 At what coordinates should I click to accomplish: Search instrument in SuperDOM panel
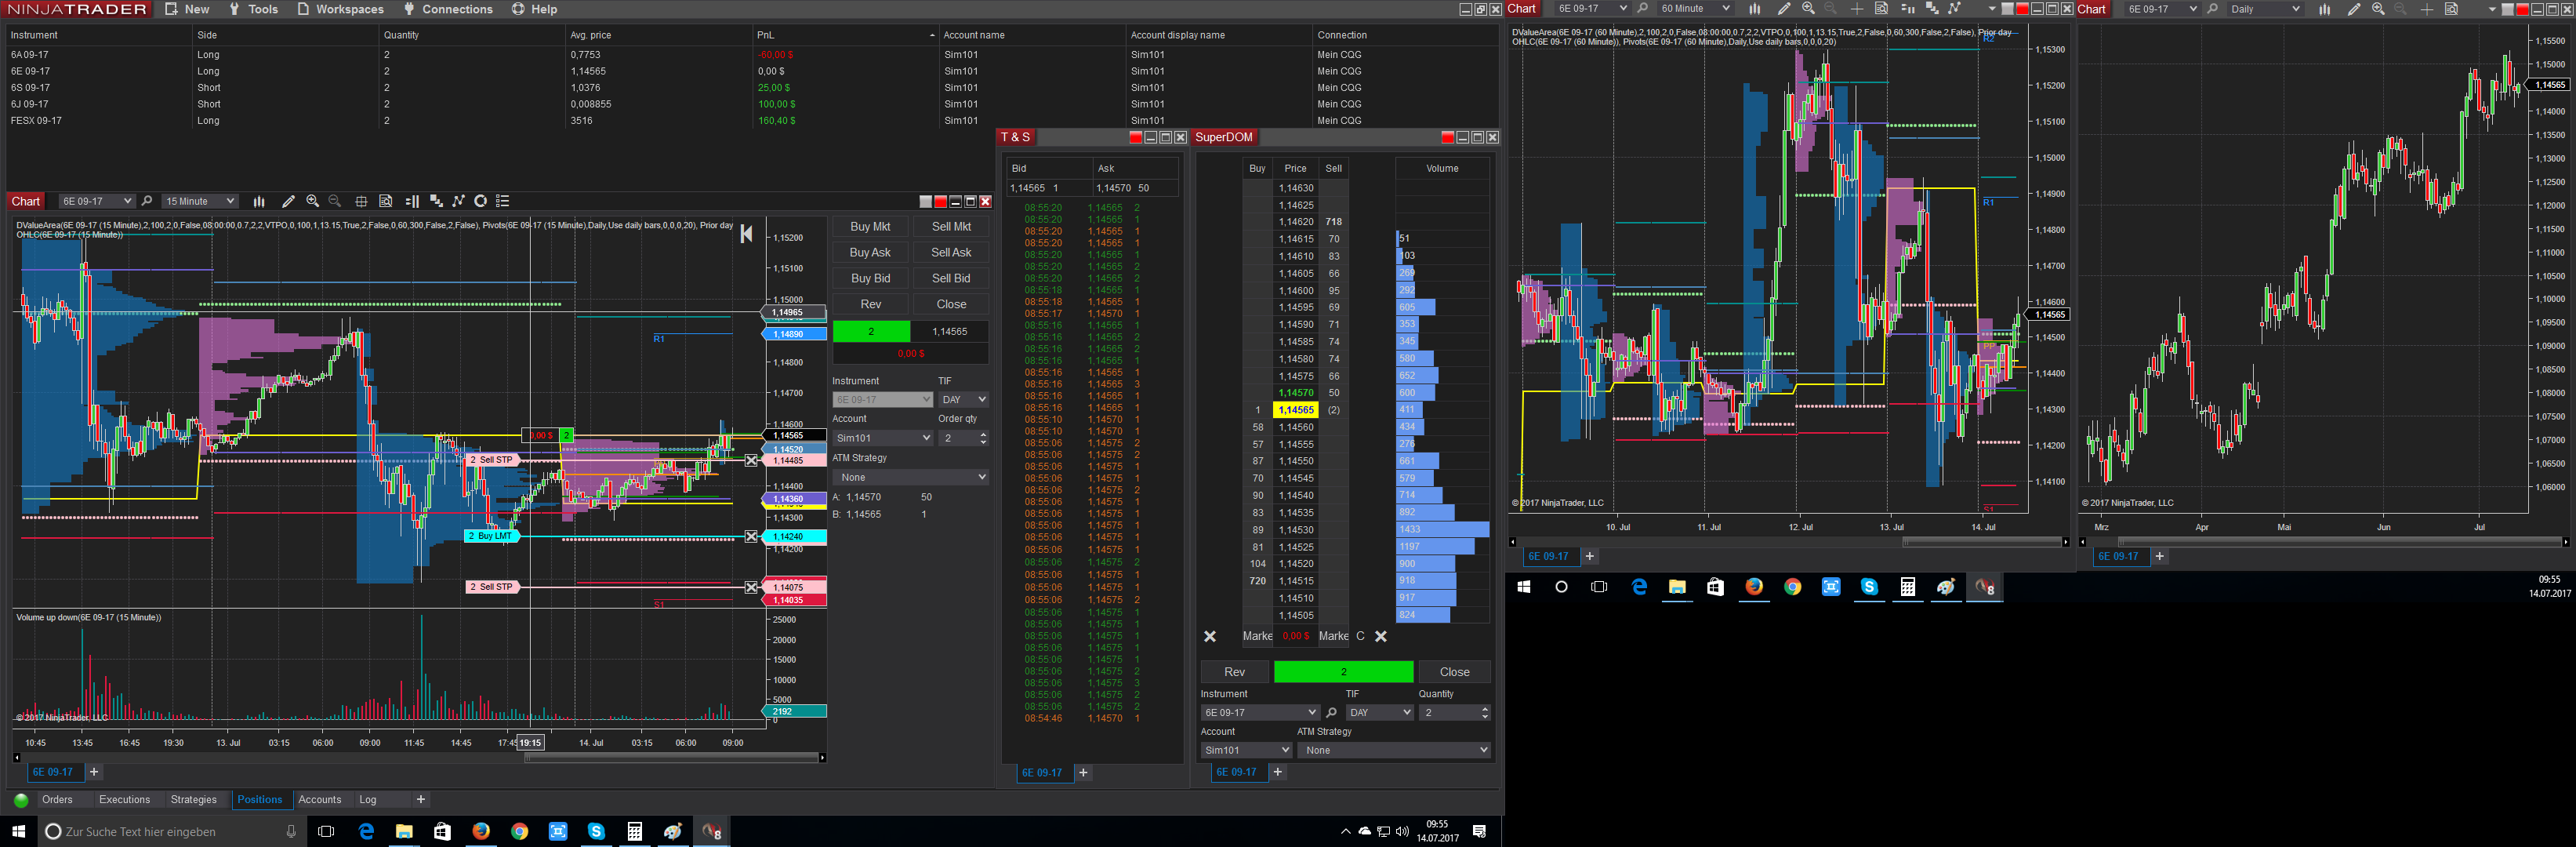coord(1331,713)
